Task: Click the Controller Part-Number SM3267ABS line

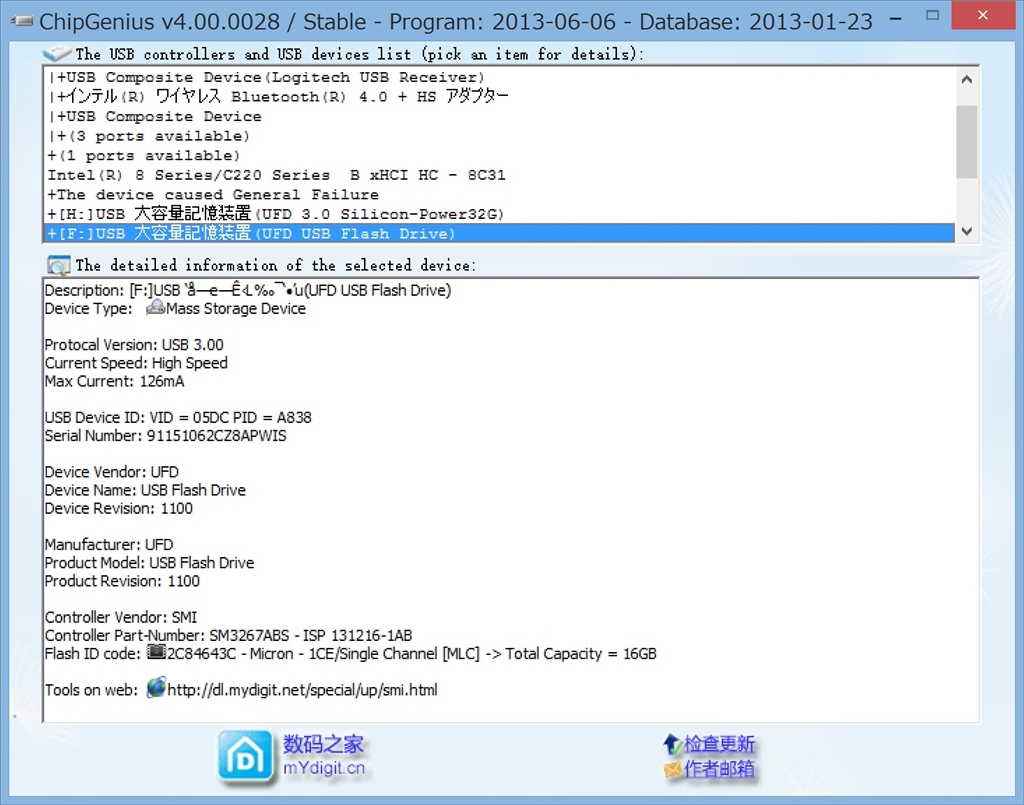Action: 229,636
